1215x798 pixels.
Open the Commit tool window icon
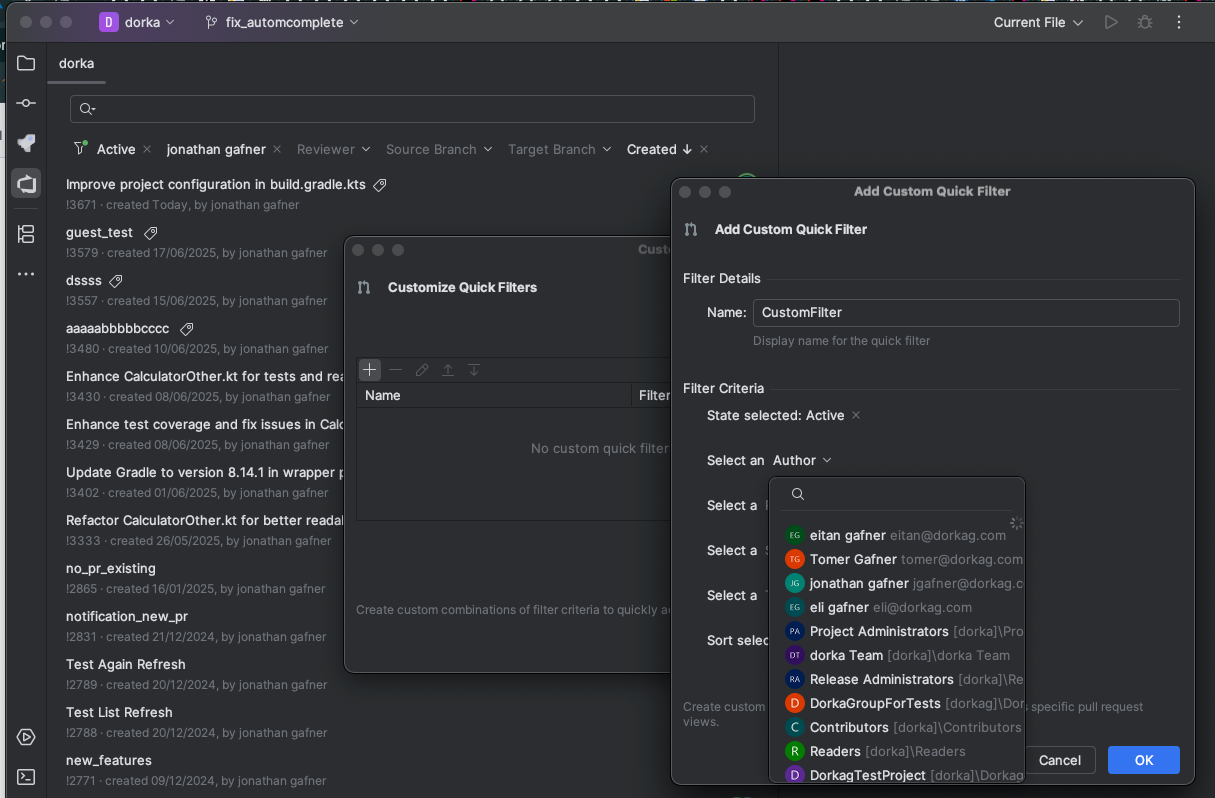(x=26, y=103)
